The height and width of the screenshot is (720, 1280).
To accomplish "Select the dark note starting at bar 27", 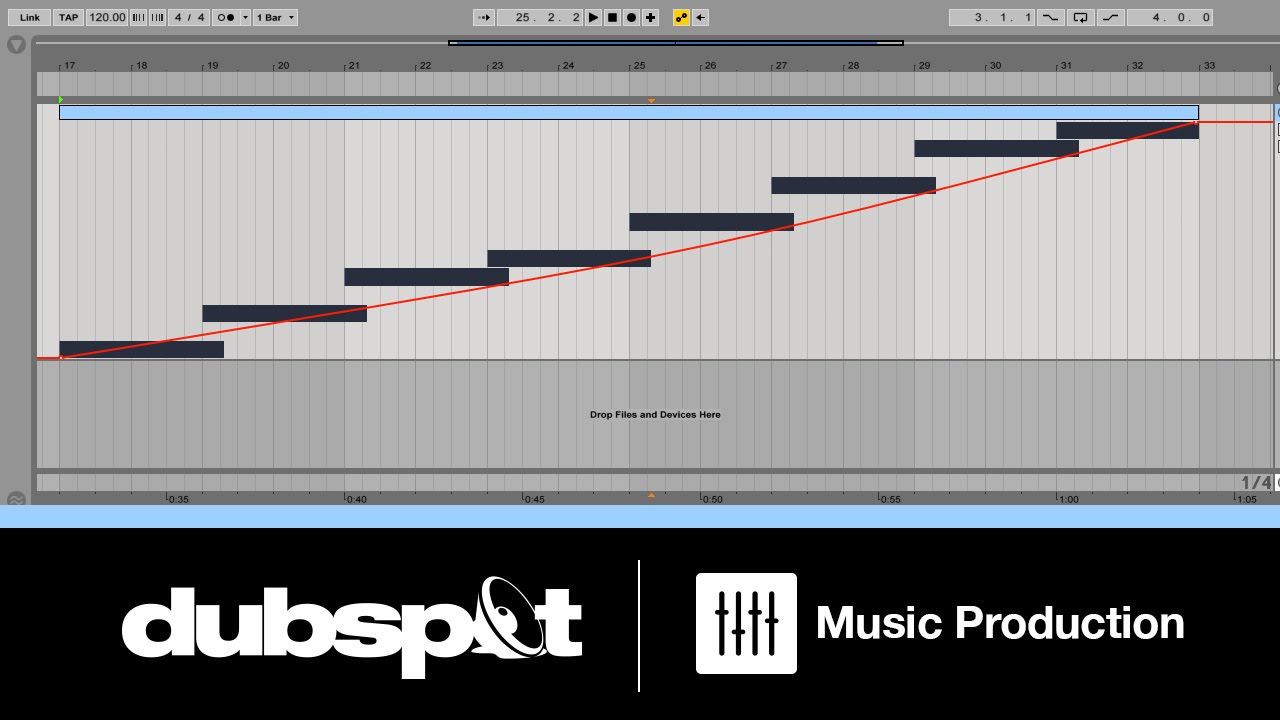I will click(853, 185).
